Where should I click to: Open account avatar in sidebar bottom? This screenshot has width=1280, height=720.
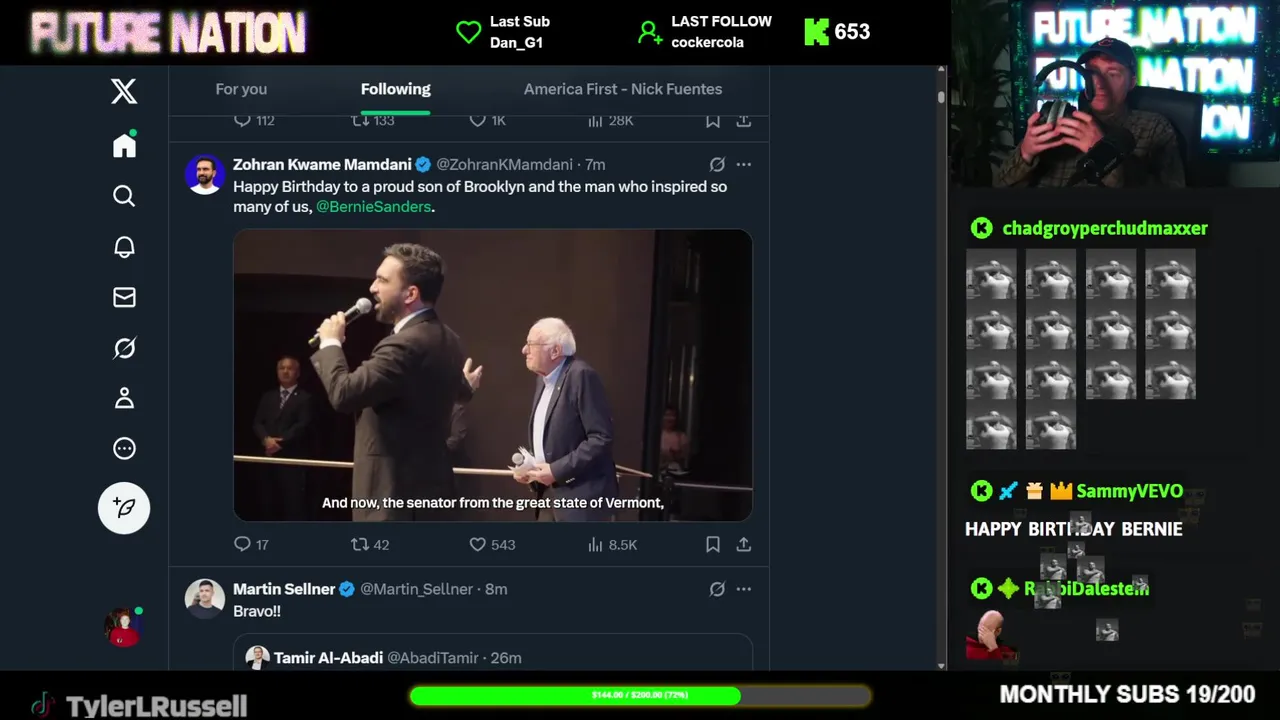tap(124, 627)
